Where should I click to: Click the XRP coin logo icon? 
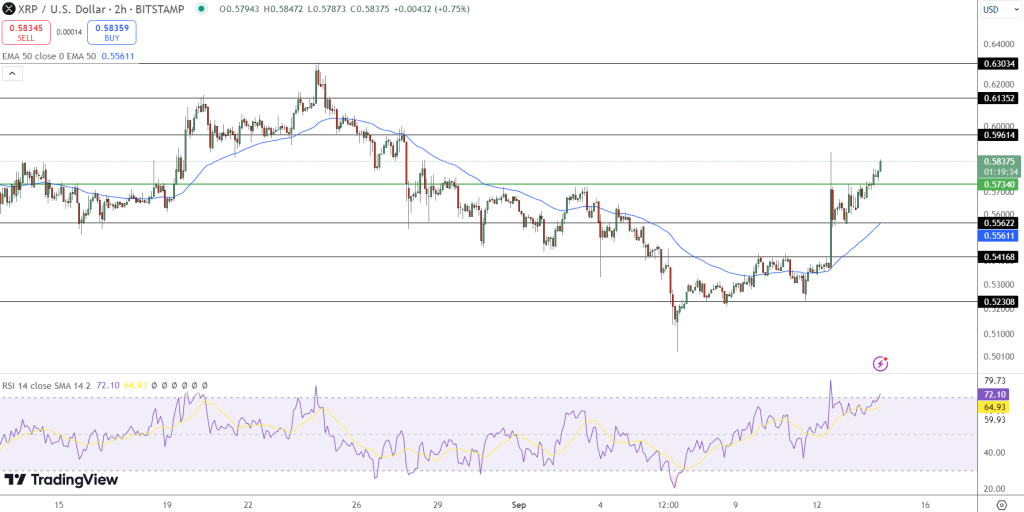point(9,9)
